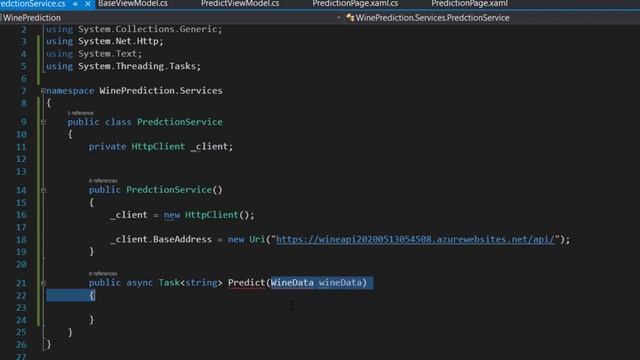Switch to PredictViewModel.cs tab
640x360 pixels.
tap(240, 3)
